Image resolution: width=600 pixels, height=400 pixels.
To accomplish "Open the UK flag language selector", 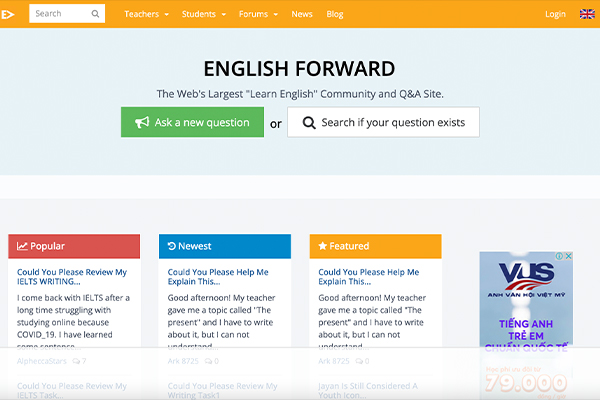I will point(587,14).
